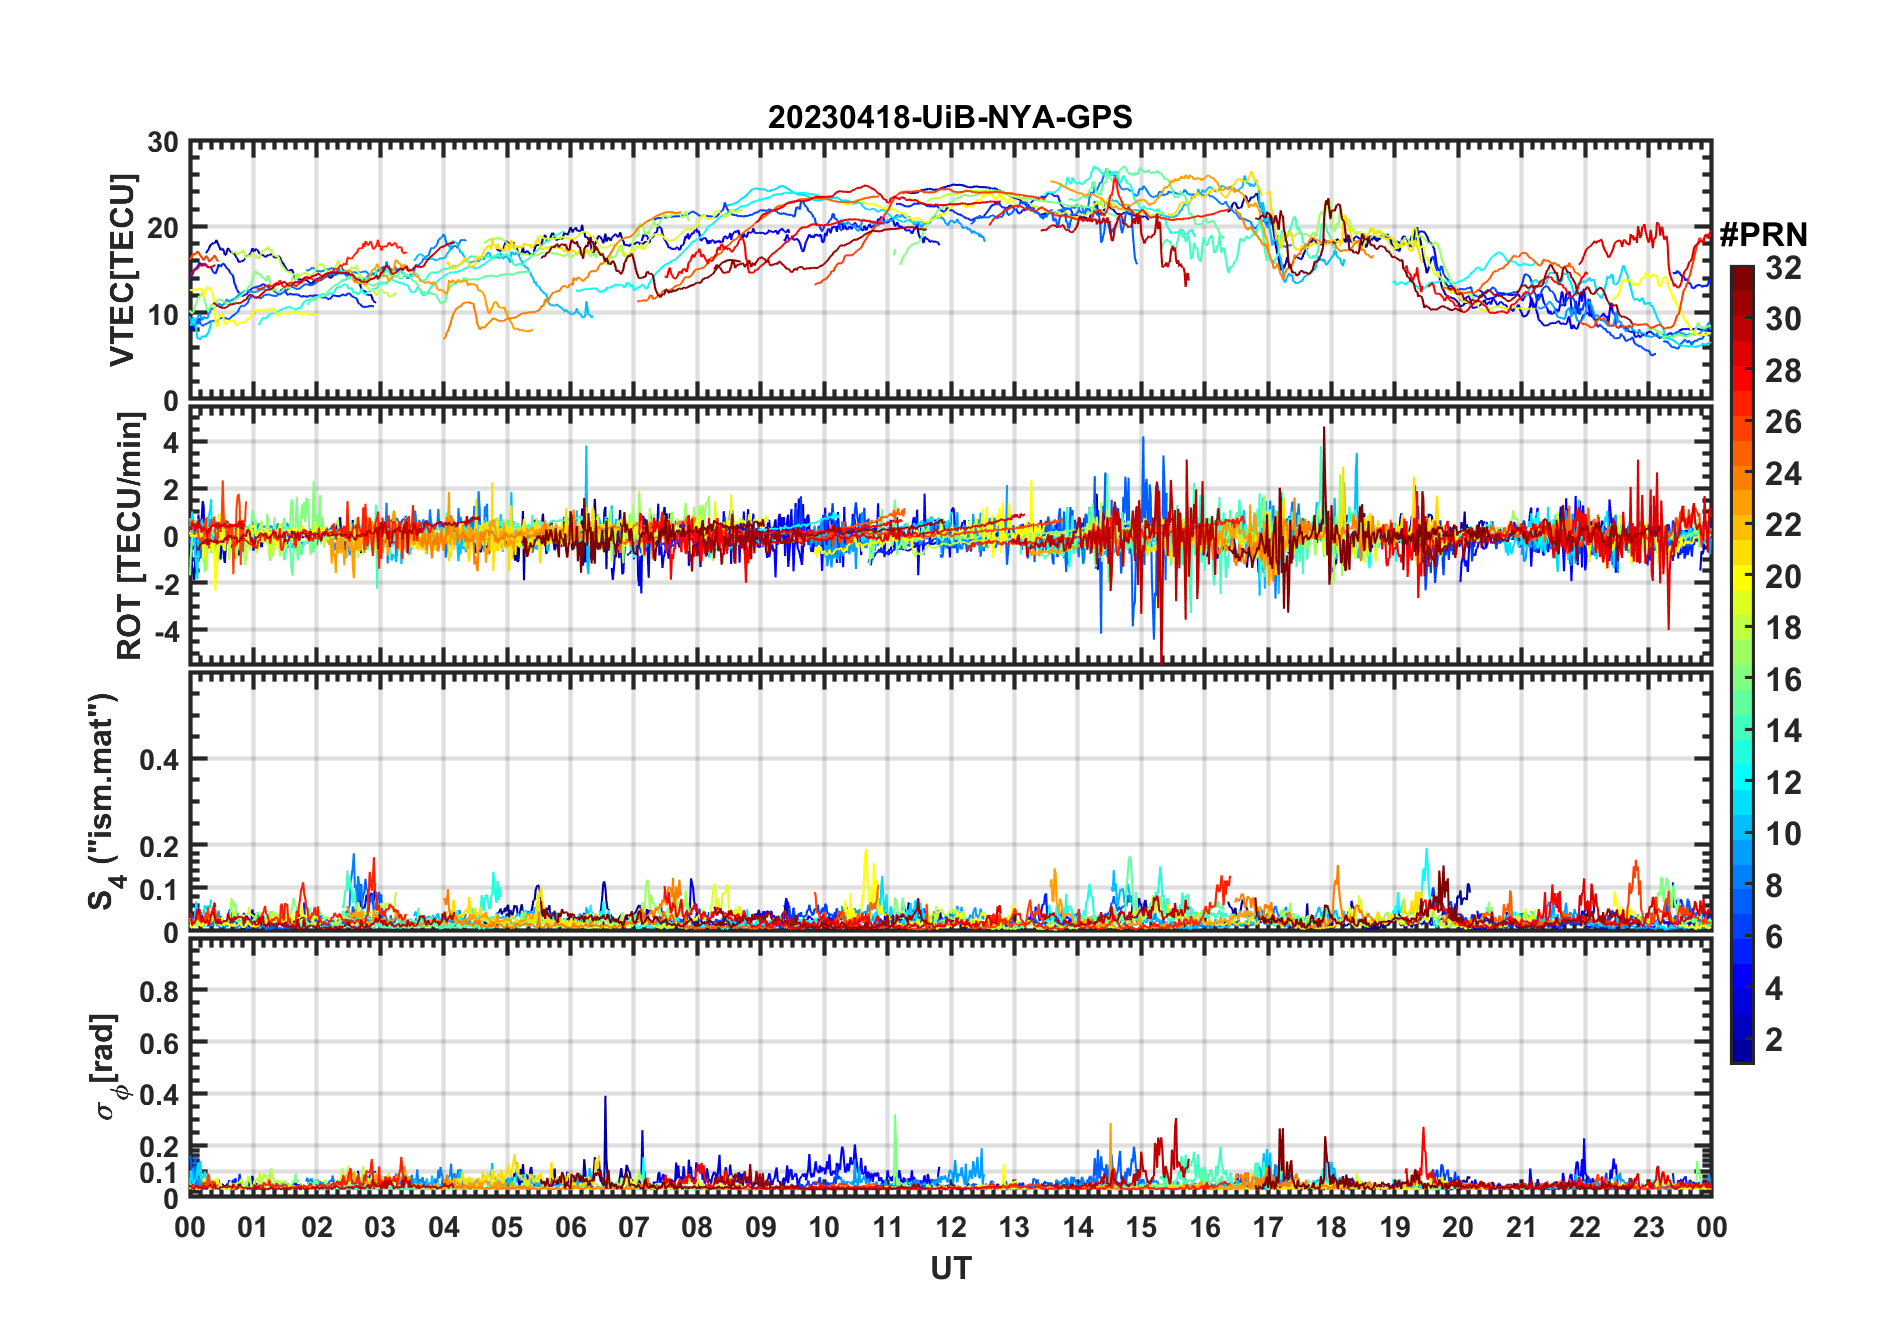
Task: Click the sigma phi [rad] y-axis label
Action: pos(108,1067)
